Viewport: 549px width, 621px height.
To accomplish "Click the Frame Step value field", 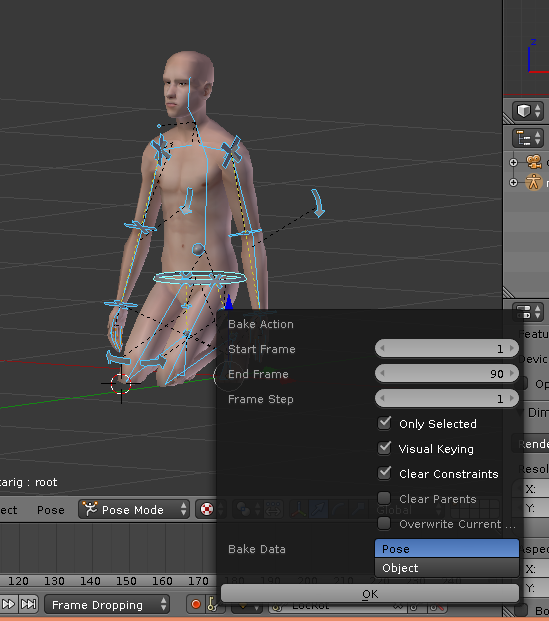I will click(x=447, y=398).
